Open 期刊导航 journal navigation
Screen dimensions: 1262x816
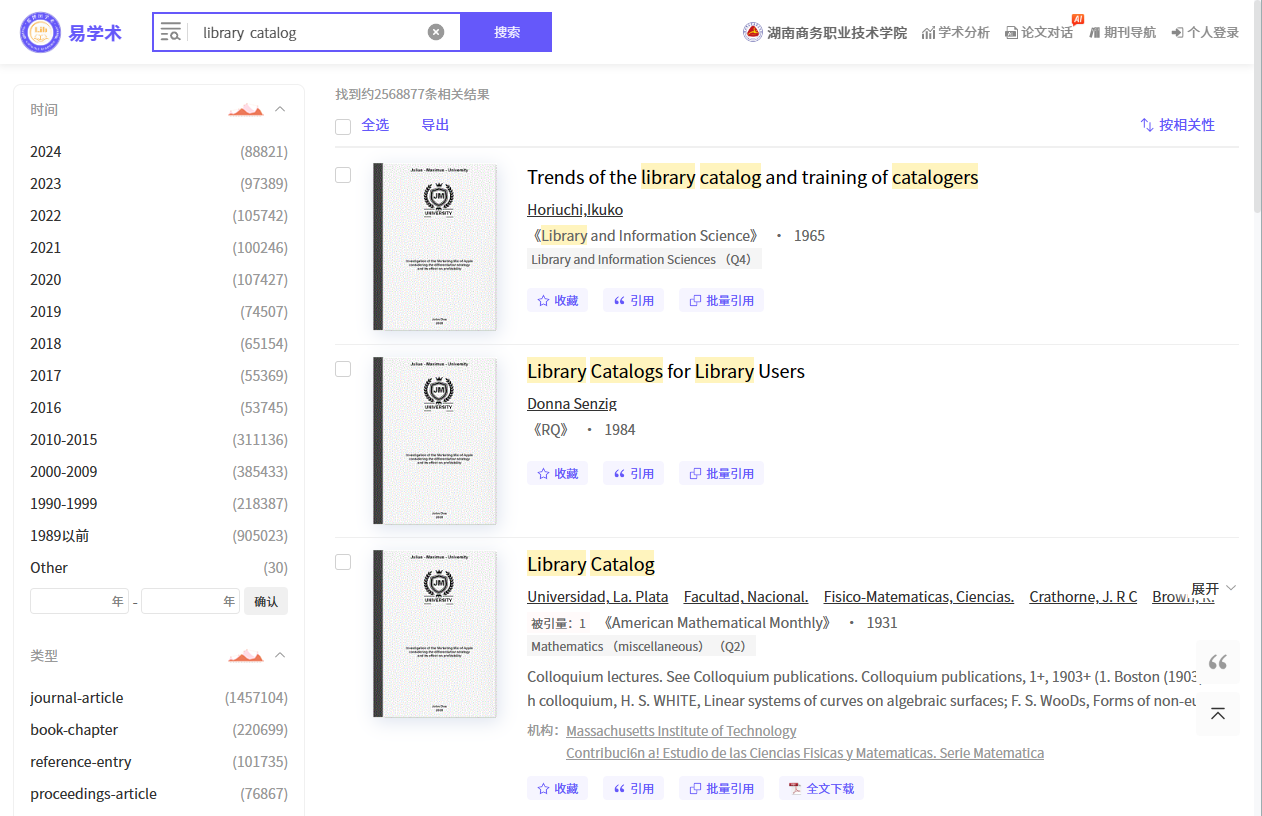point(1121,33)
